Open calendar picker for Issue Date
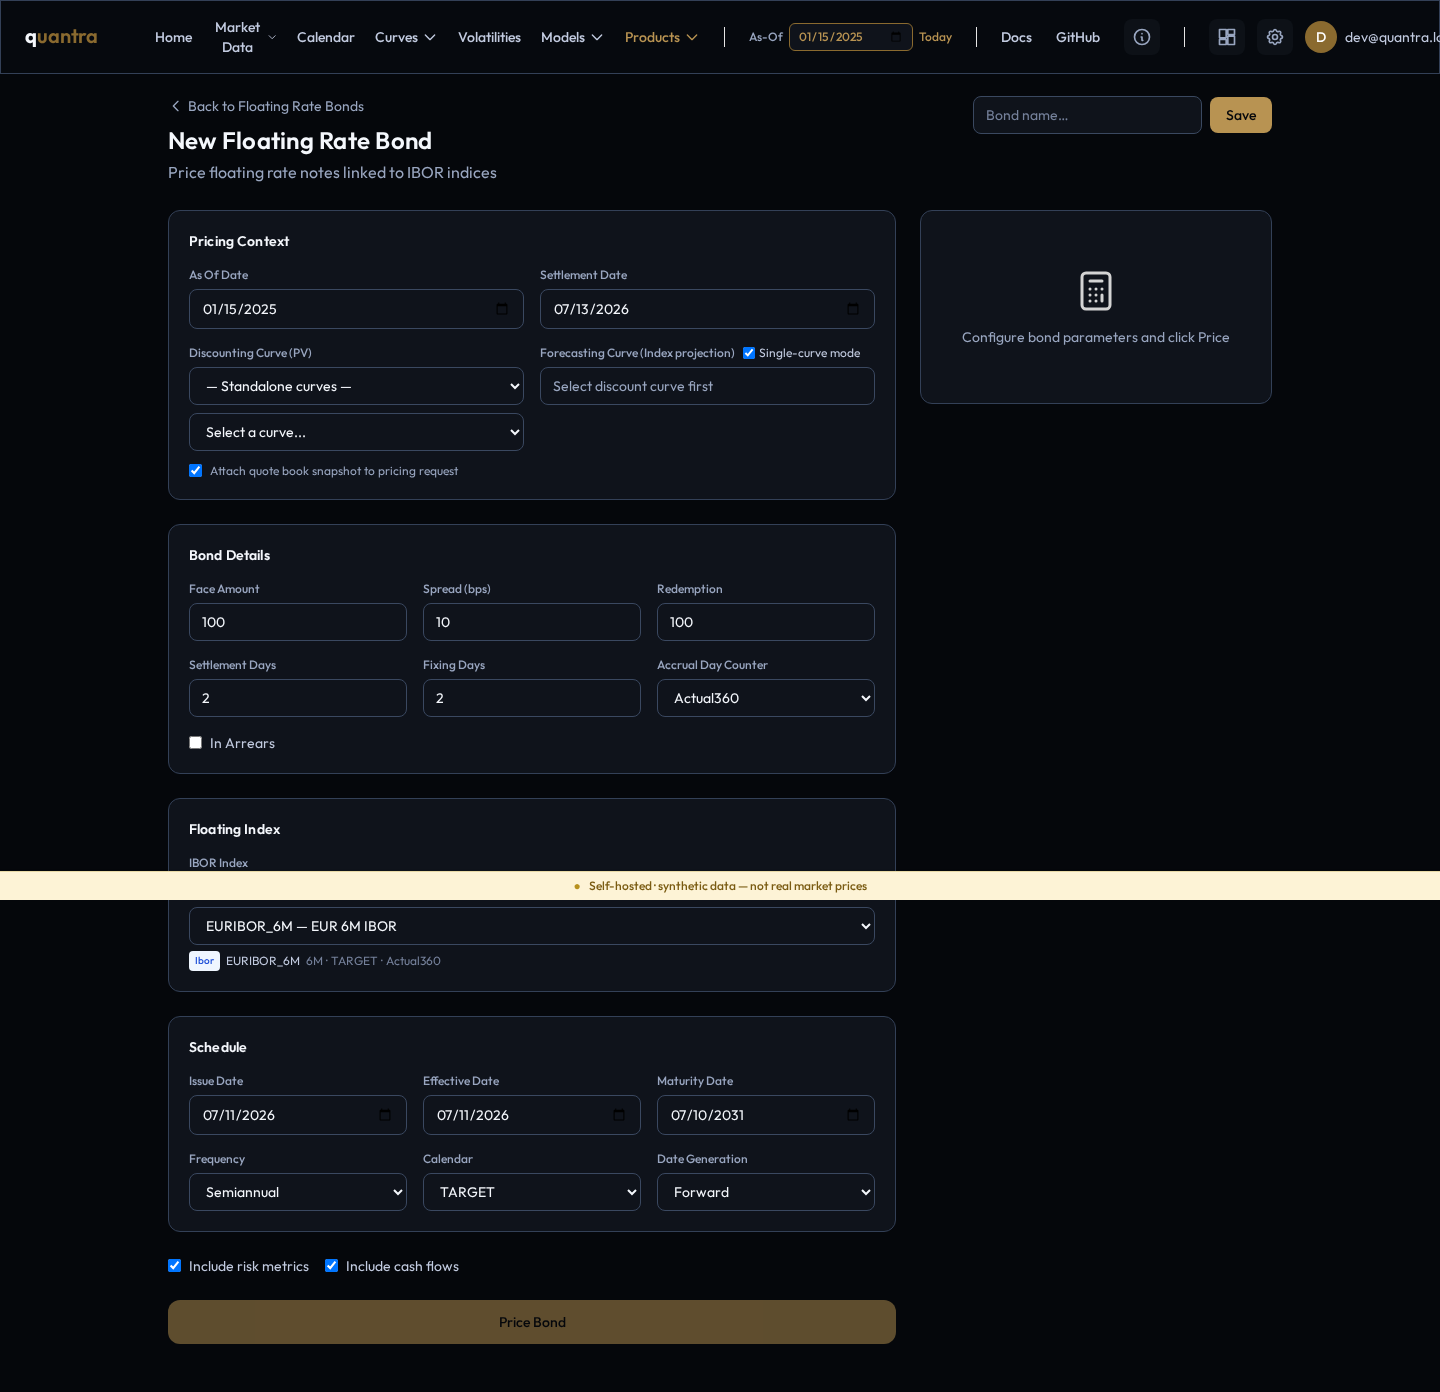This screenshot has height=1392, width=1440. [385, 1115]
